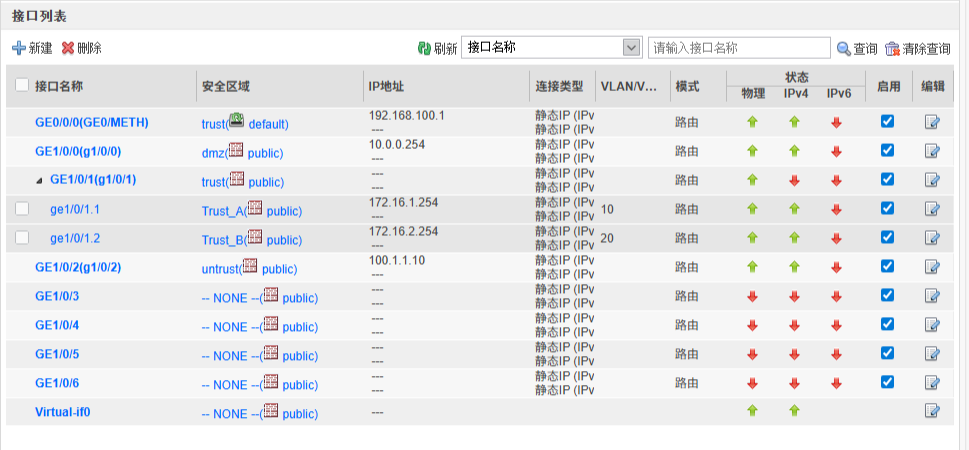Open edit icon for GE1/0/0(g1/0/0) row

(932, 150)
